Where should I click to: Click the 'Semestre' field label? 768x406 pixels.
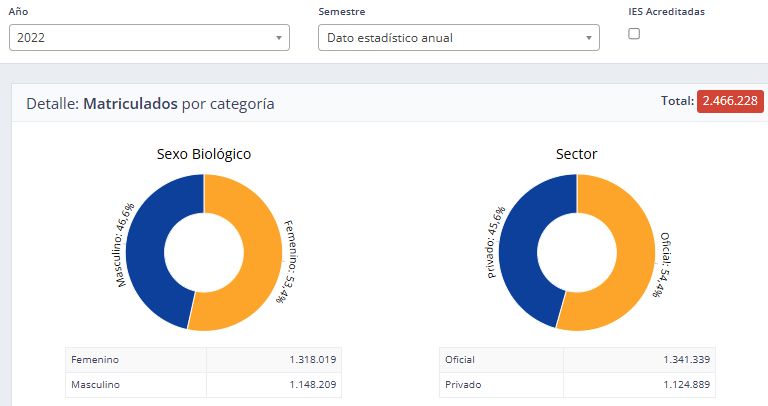[342, 12]
